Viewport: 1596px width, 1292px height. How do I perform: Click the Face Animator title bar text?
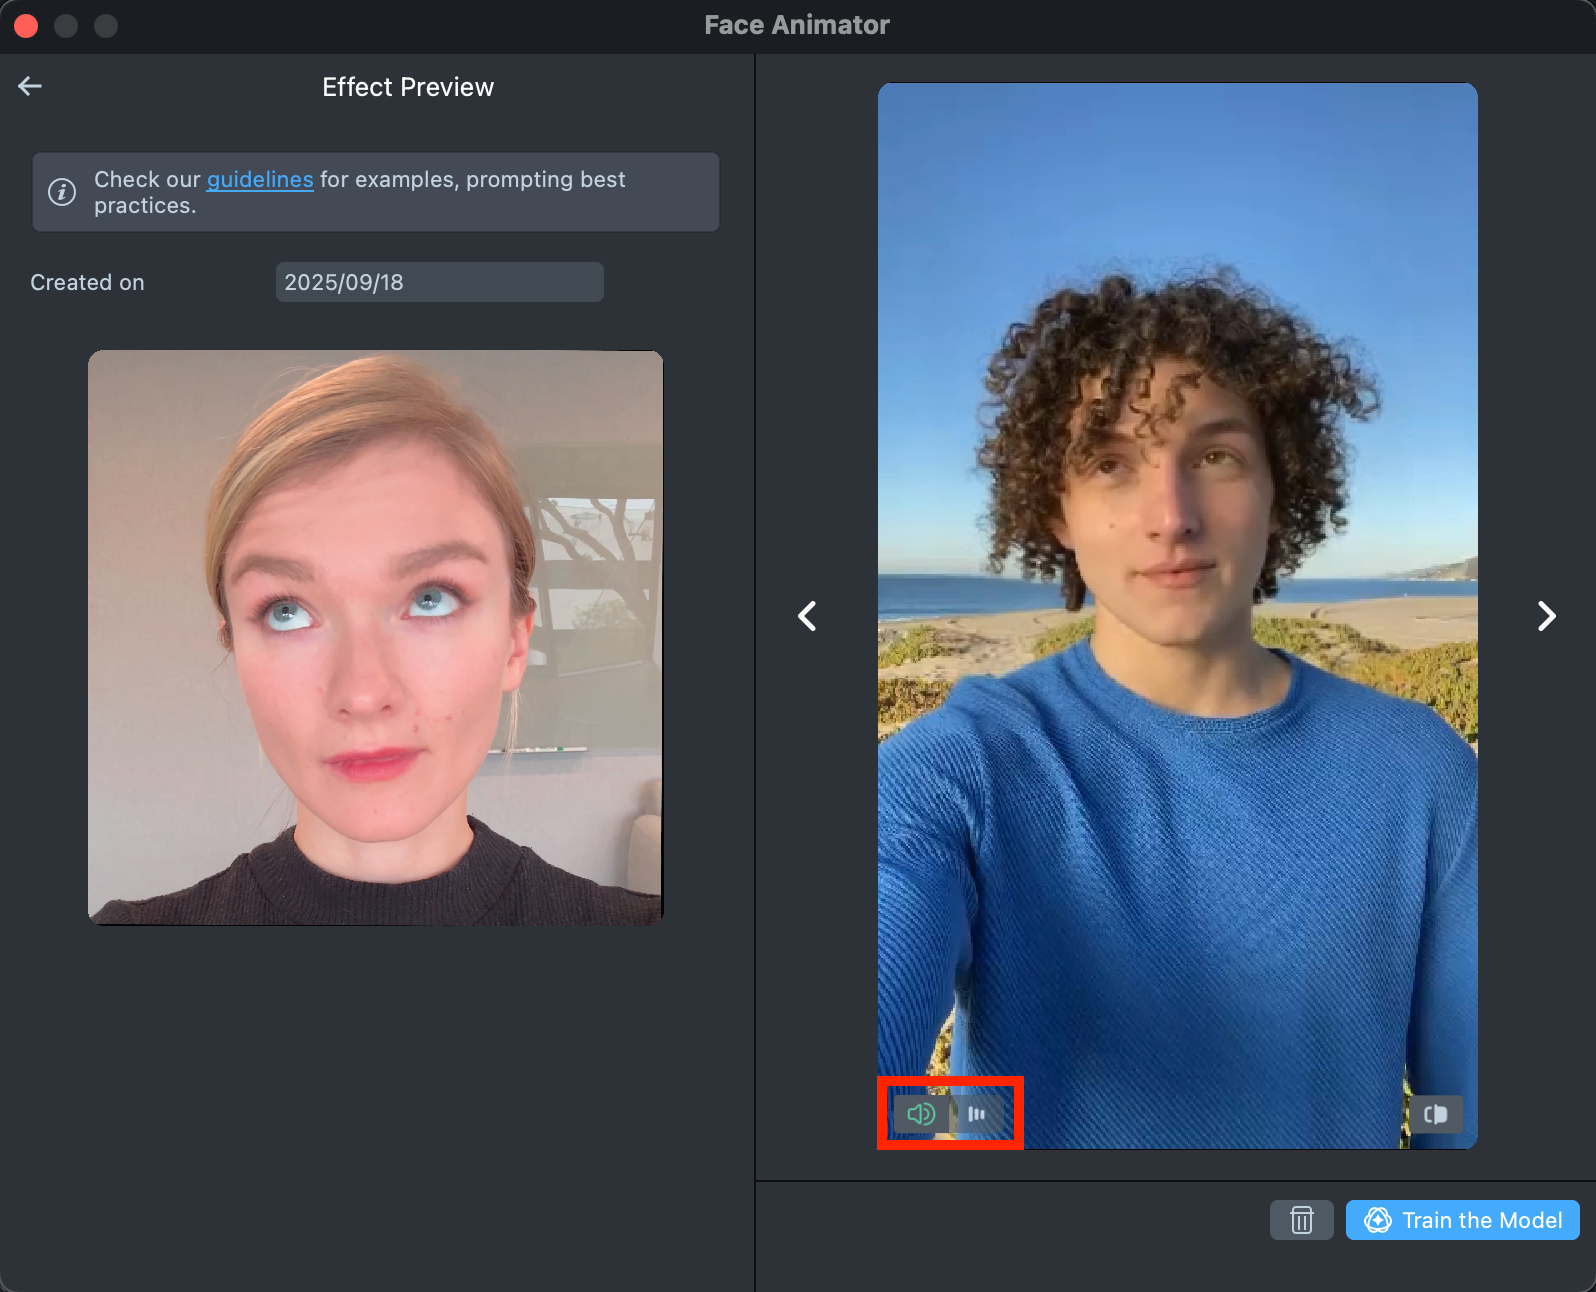[797, 25]
